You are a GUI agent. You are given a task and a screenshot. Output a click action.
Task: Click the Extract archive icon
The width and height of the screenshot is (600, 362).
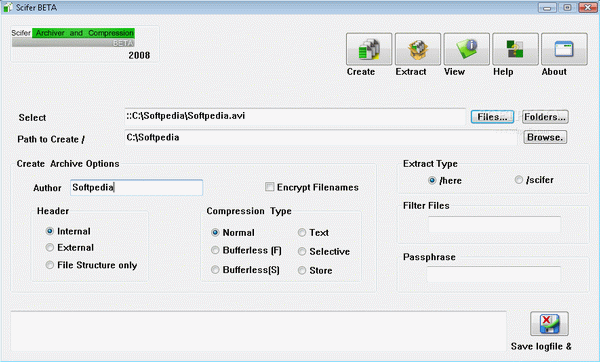coord(418,49)
